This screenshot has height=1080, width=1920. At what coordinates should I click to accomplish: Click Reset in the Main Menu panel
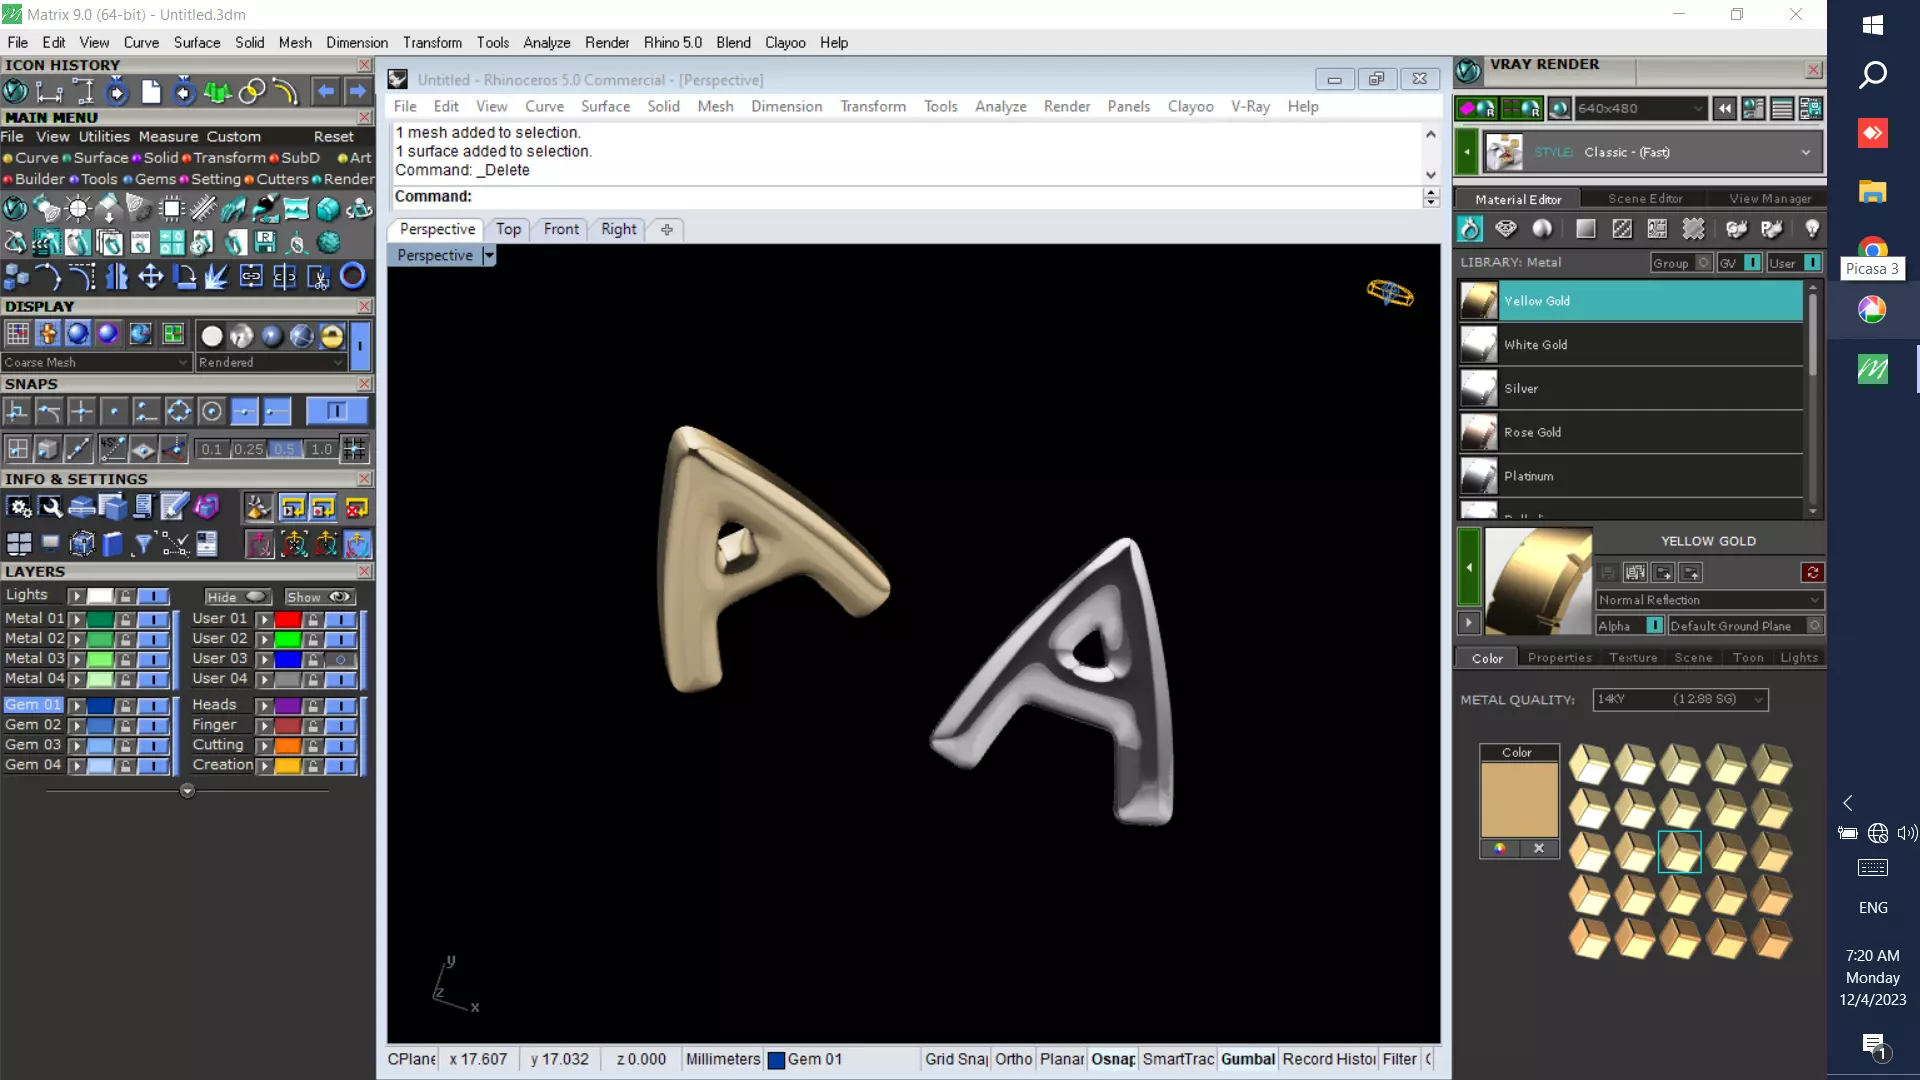coord(333,137)
